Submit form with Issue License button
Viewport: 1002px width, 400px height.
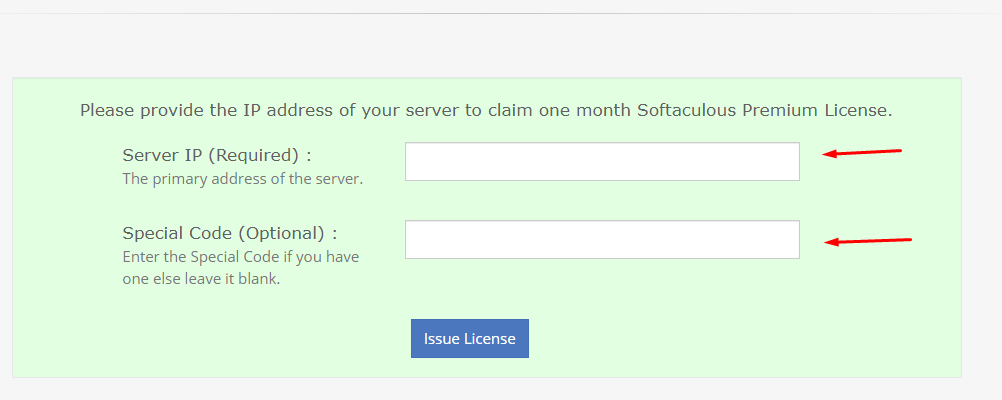(x=470, y=339)
